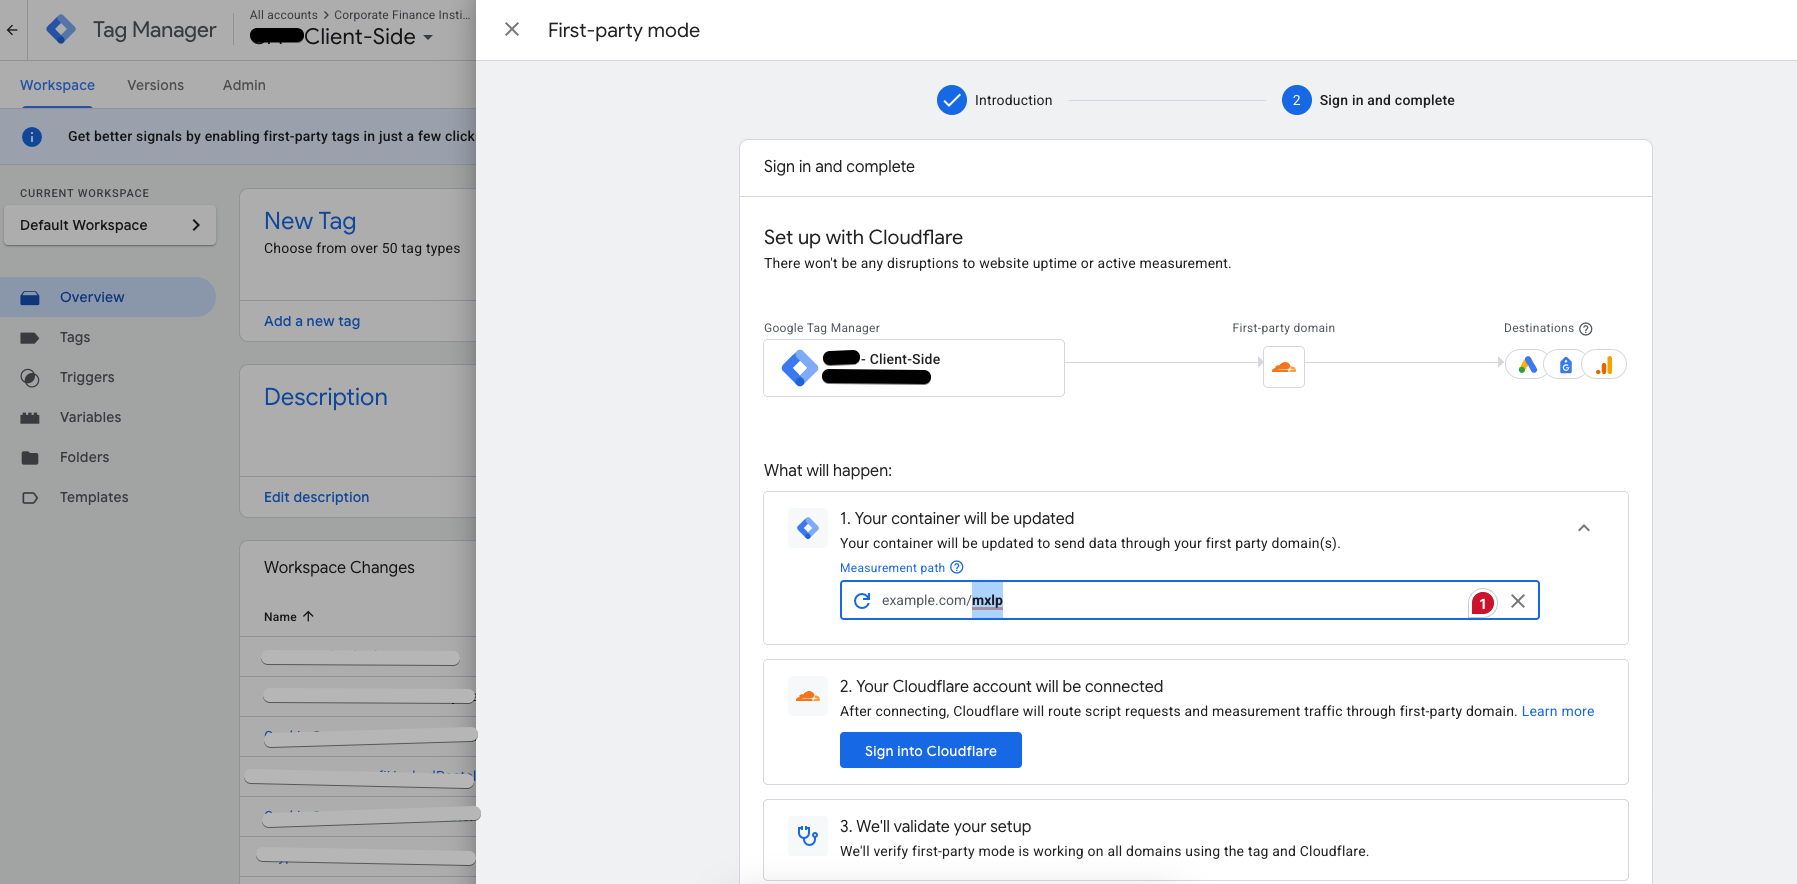
Task: Open Variables in the sidebar
Action: point(90,417)
